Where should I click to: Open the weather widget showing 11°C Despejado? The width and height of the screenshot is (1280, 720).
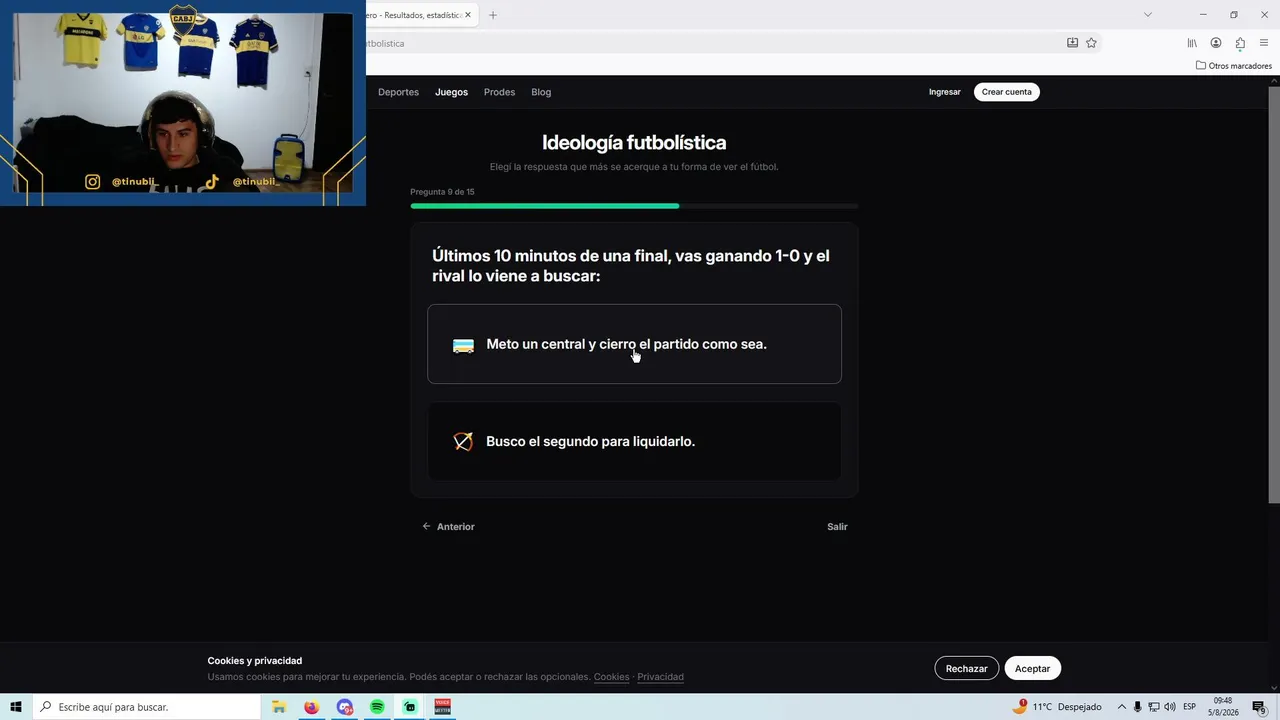coord(1057,707)
